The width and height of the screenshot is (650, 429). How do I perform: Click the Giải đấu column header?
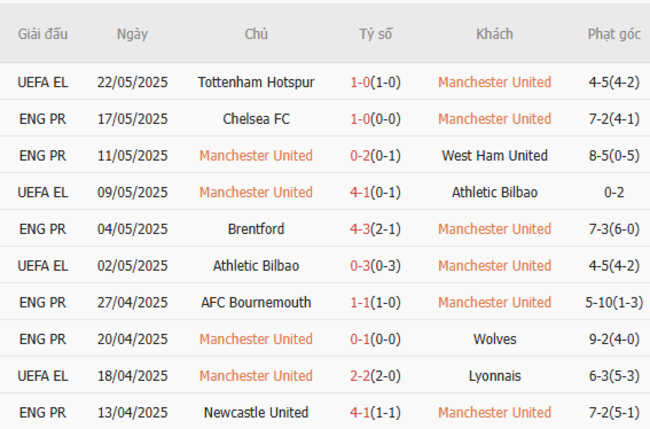pyautogui.click(x=43, y=34)
